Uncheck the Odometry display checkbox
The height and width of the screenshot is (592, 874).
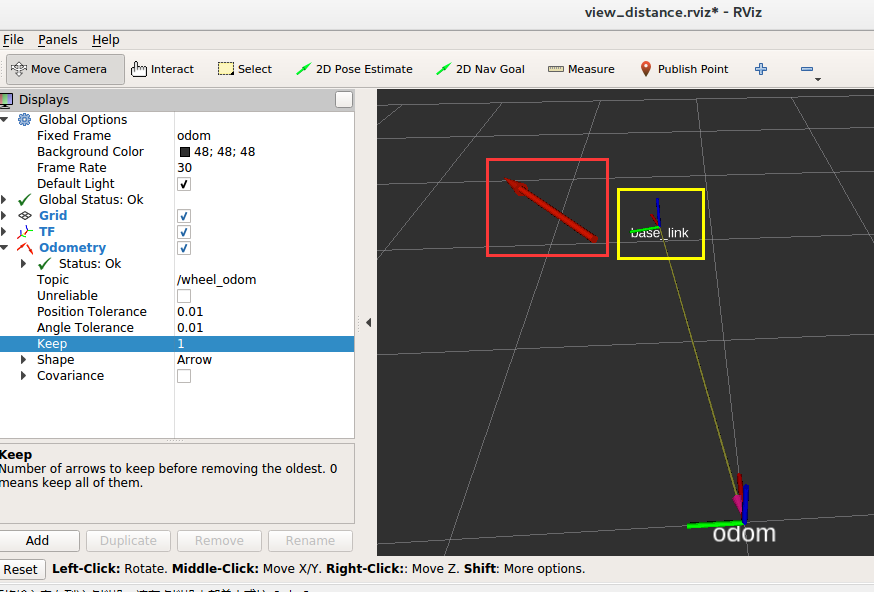[184, 248]
